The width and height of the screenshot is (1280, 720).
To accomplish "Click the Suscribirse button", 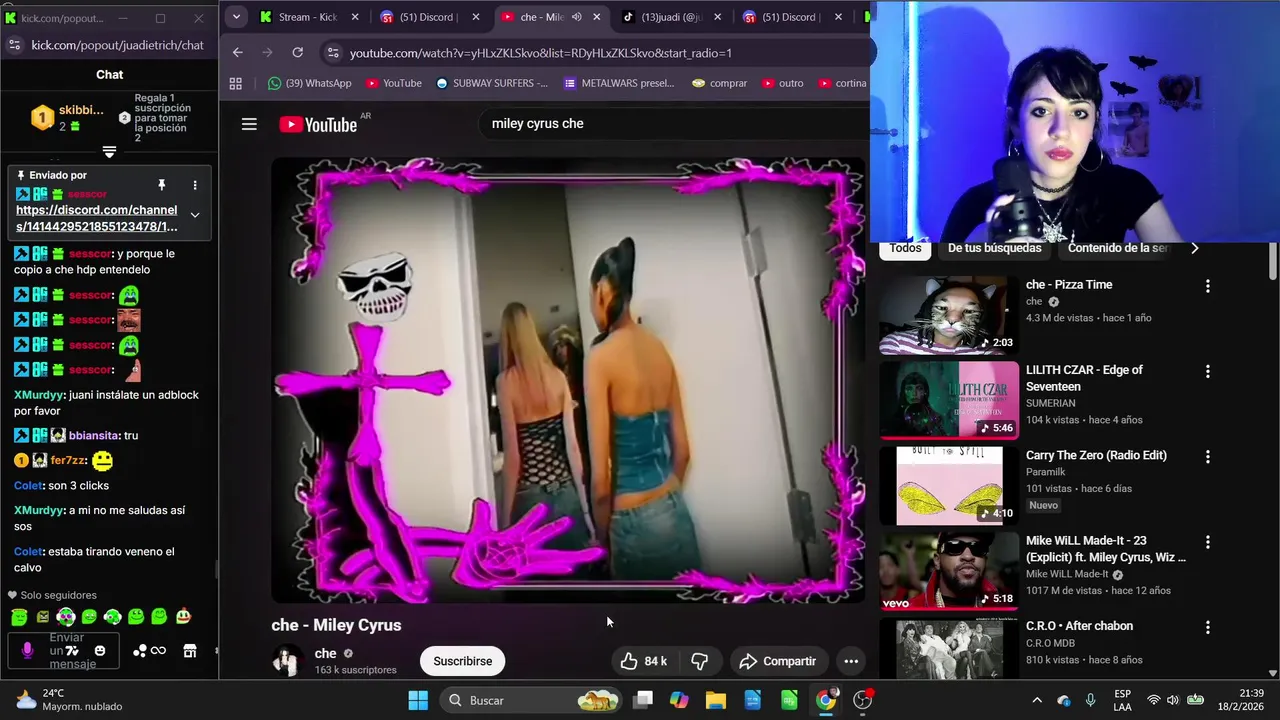I will (462, 661).
